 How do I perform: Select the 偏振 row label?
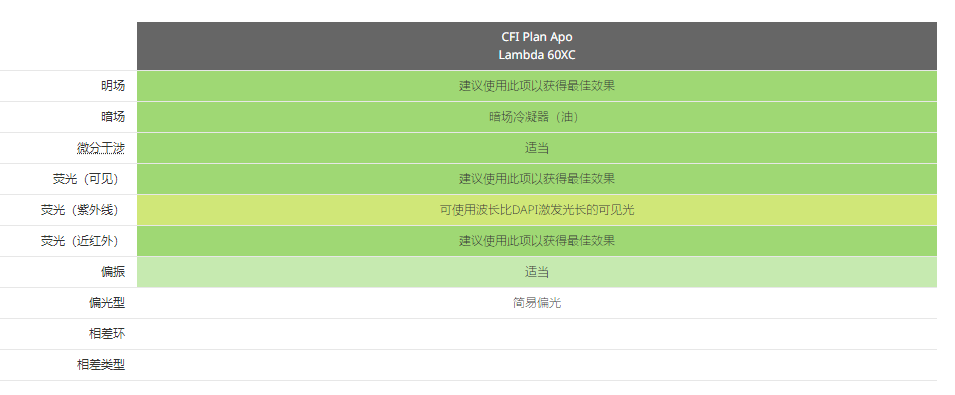pyautogui.click(x=113, y=272)
